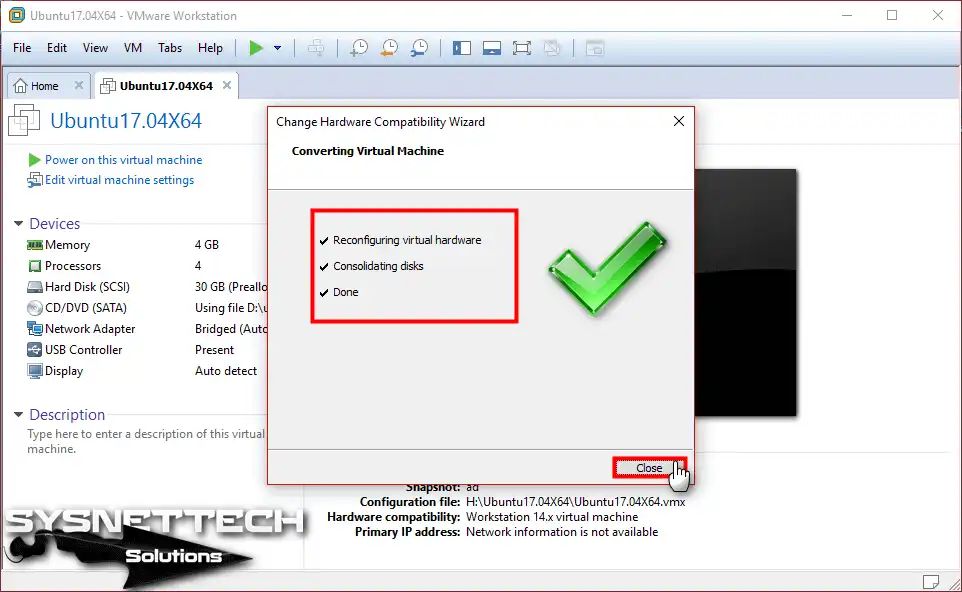Collapse the Description section triangle
This screenshot has height=592, width=962.
click(18, 415)
